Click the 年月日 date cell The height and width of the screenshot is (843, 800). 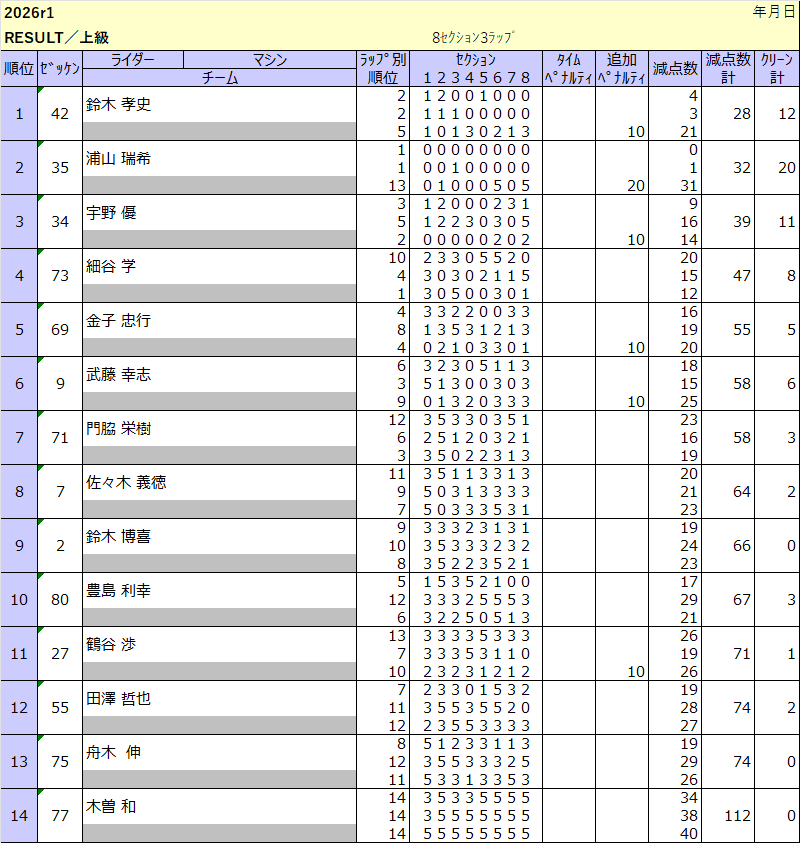coord(774,13)
